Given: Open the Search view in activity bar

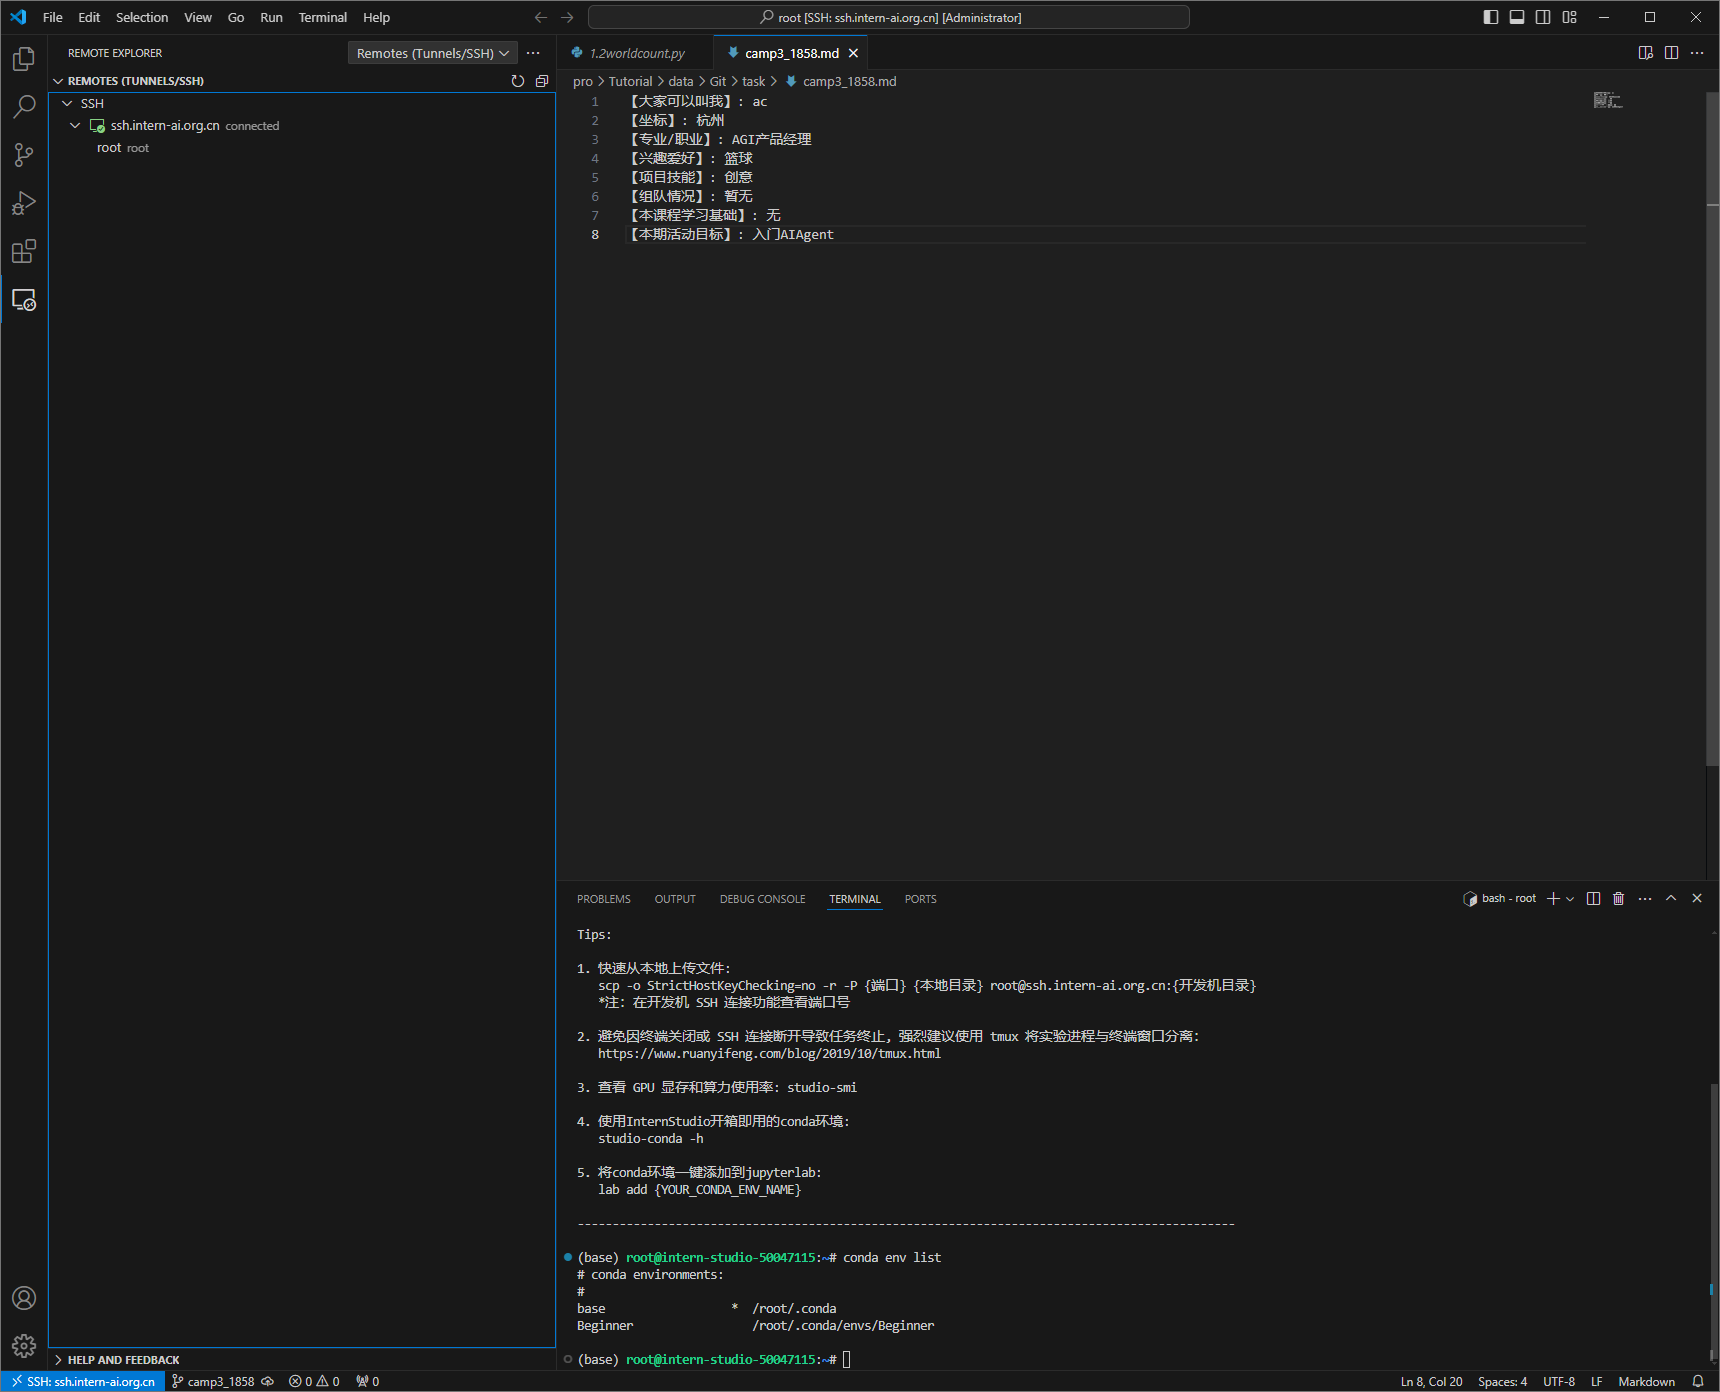Looking at the screenshot, I should (x=24, y=107).
